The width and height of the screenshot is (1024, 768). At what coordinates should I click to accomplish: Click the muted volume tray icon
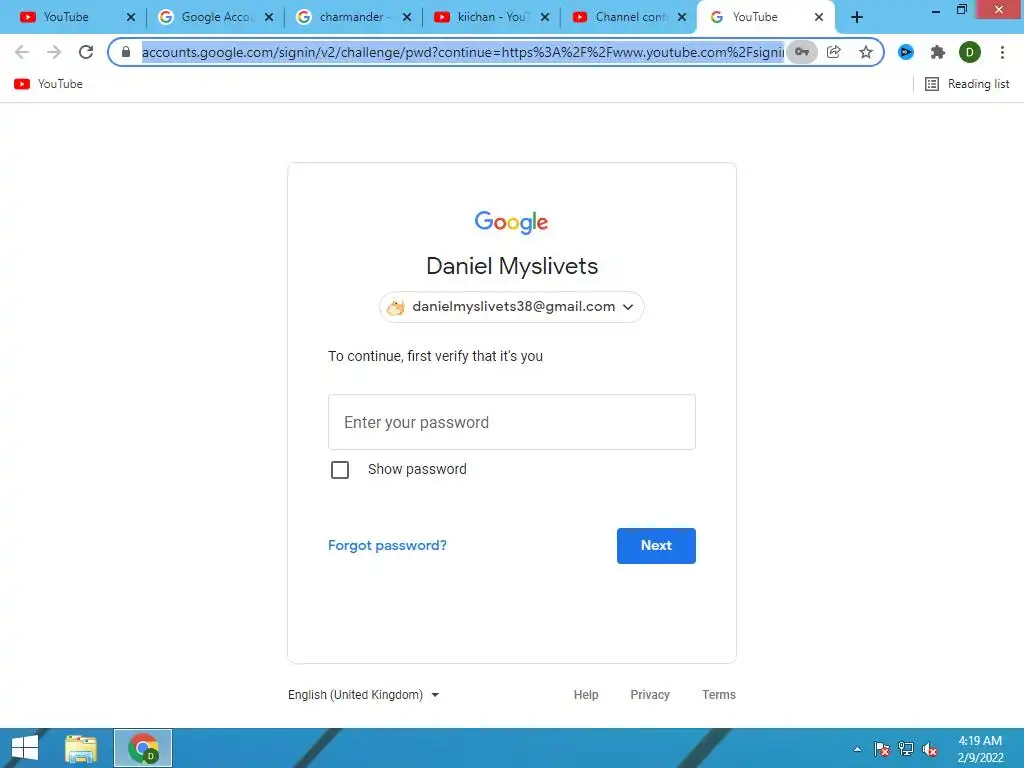pyautogui.click(x=930, y=749)
